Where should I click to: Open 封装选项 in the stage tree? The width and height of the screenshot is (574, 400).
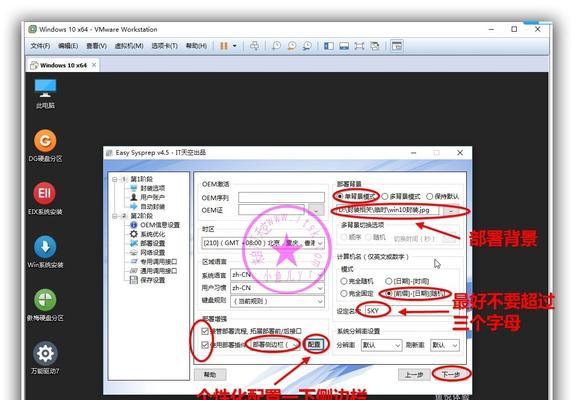(152, 188)
